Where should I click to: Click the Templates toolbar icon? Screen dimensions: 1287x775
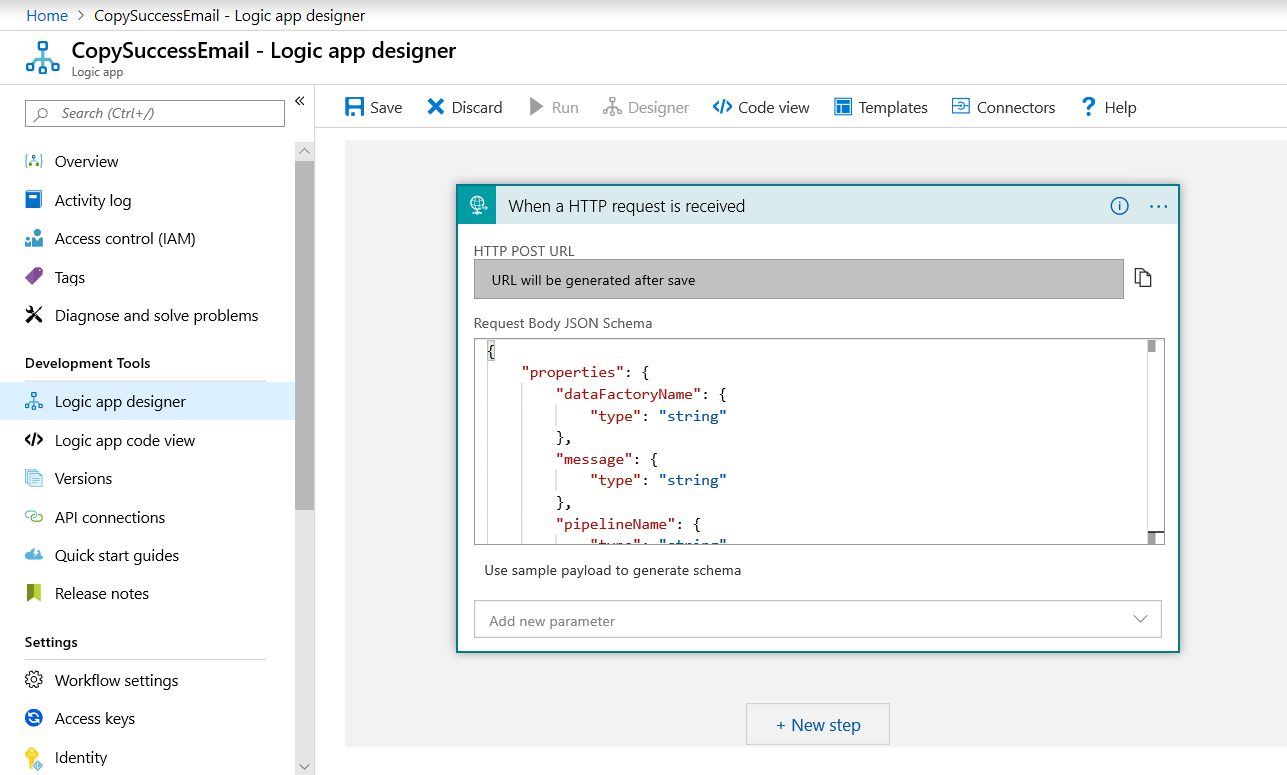click(880, 107)
